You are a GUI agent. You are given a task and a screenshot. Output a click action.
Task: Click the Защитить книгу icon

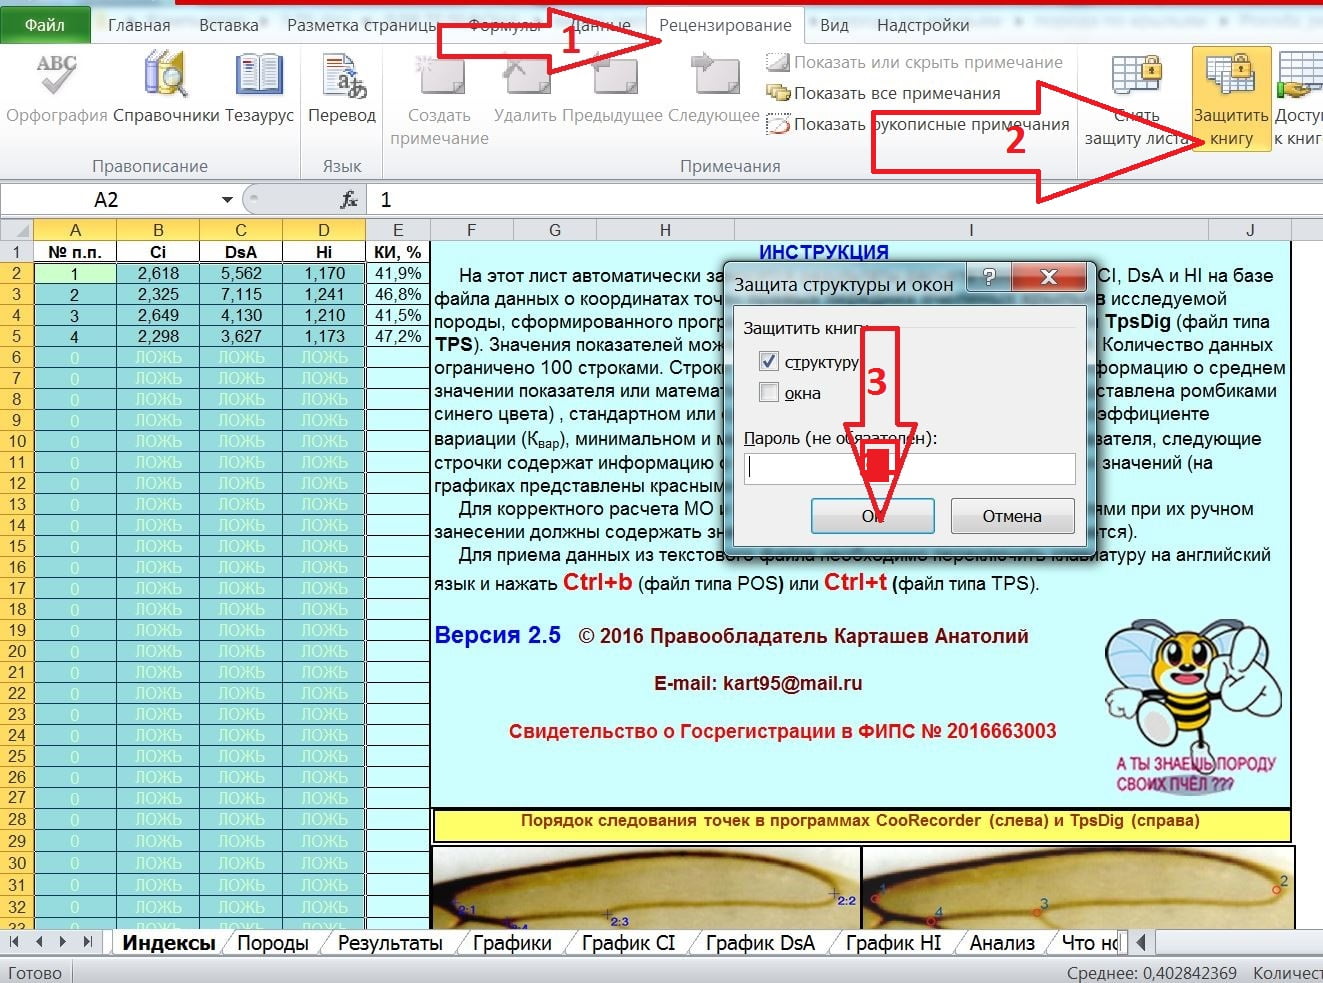1231,78
